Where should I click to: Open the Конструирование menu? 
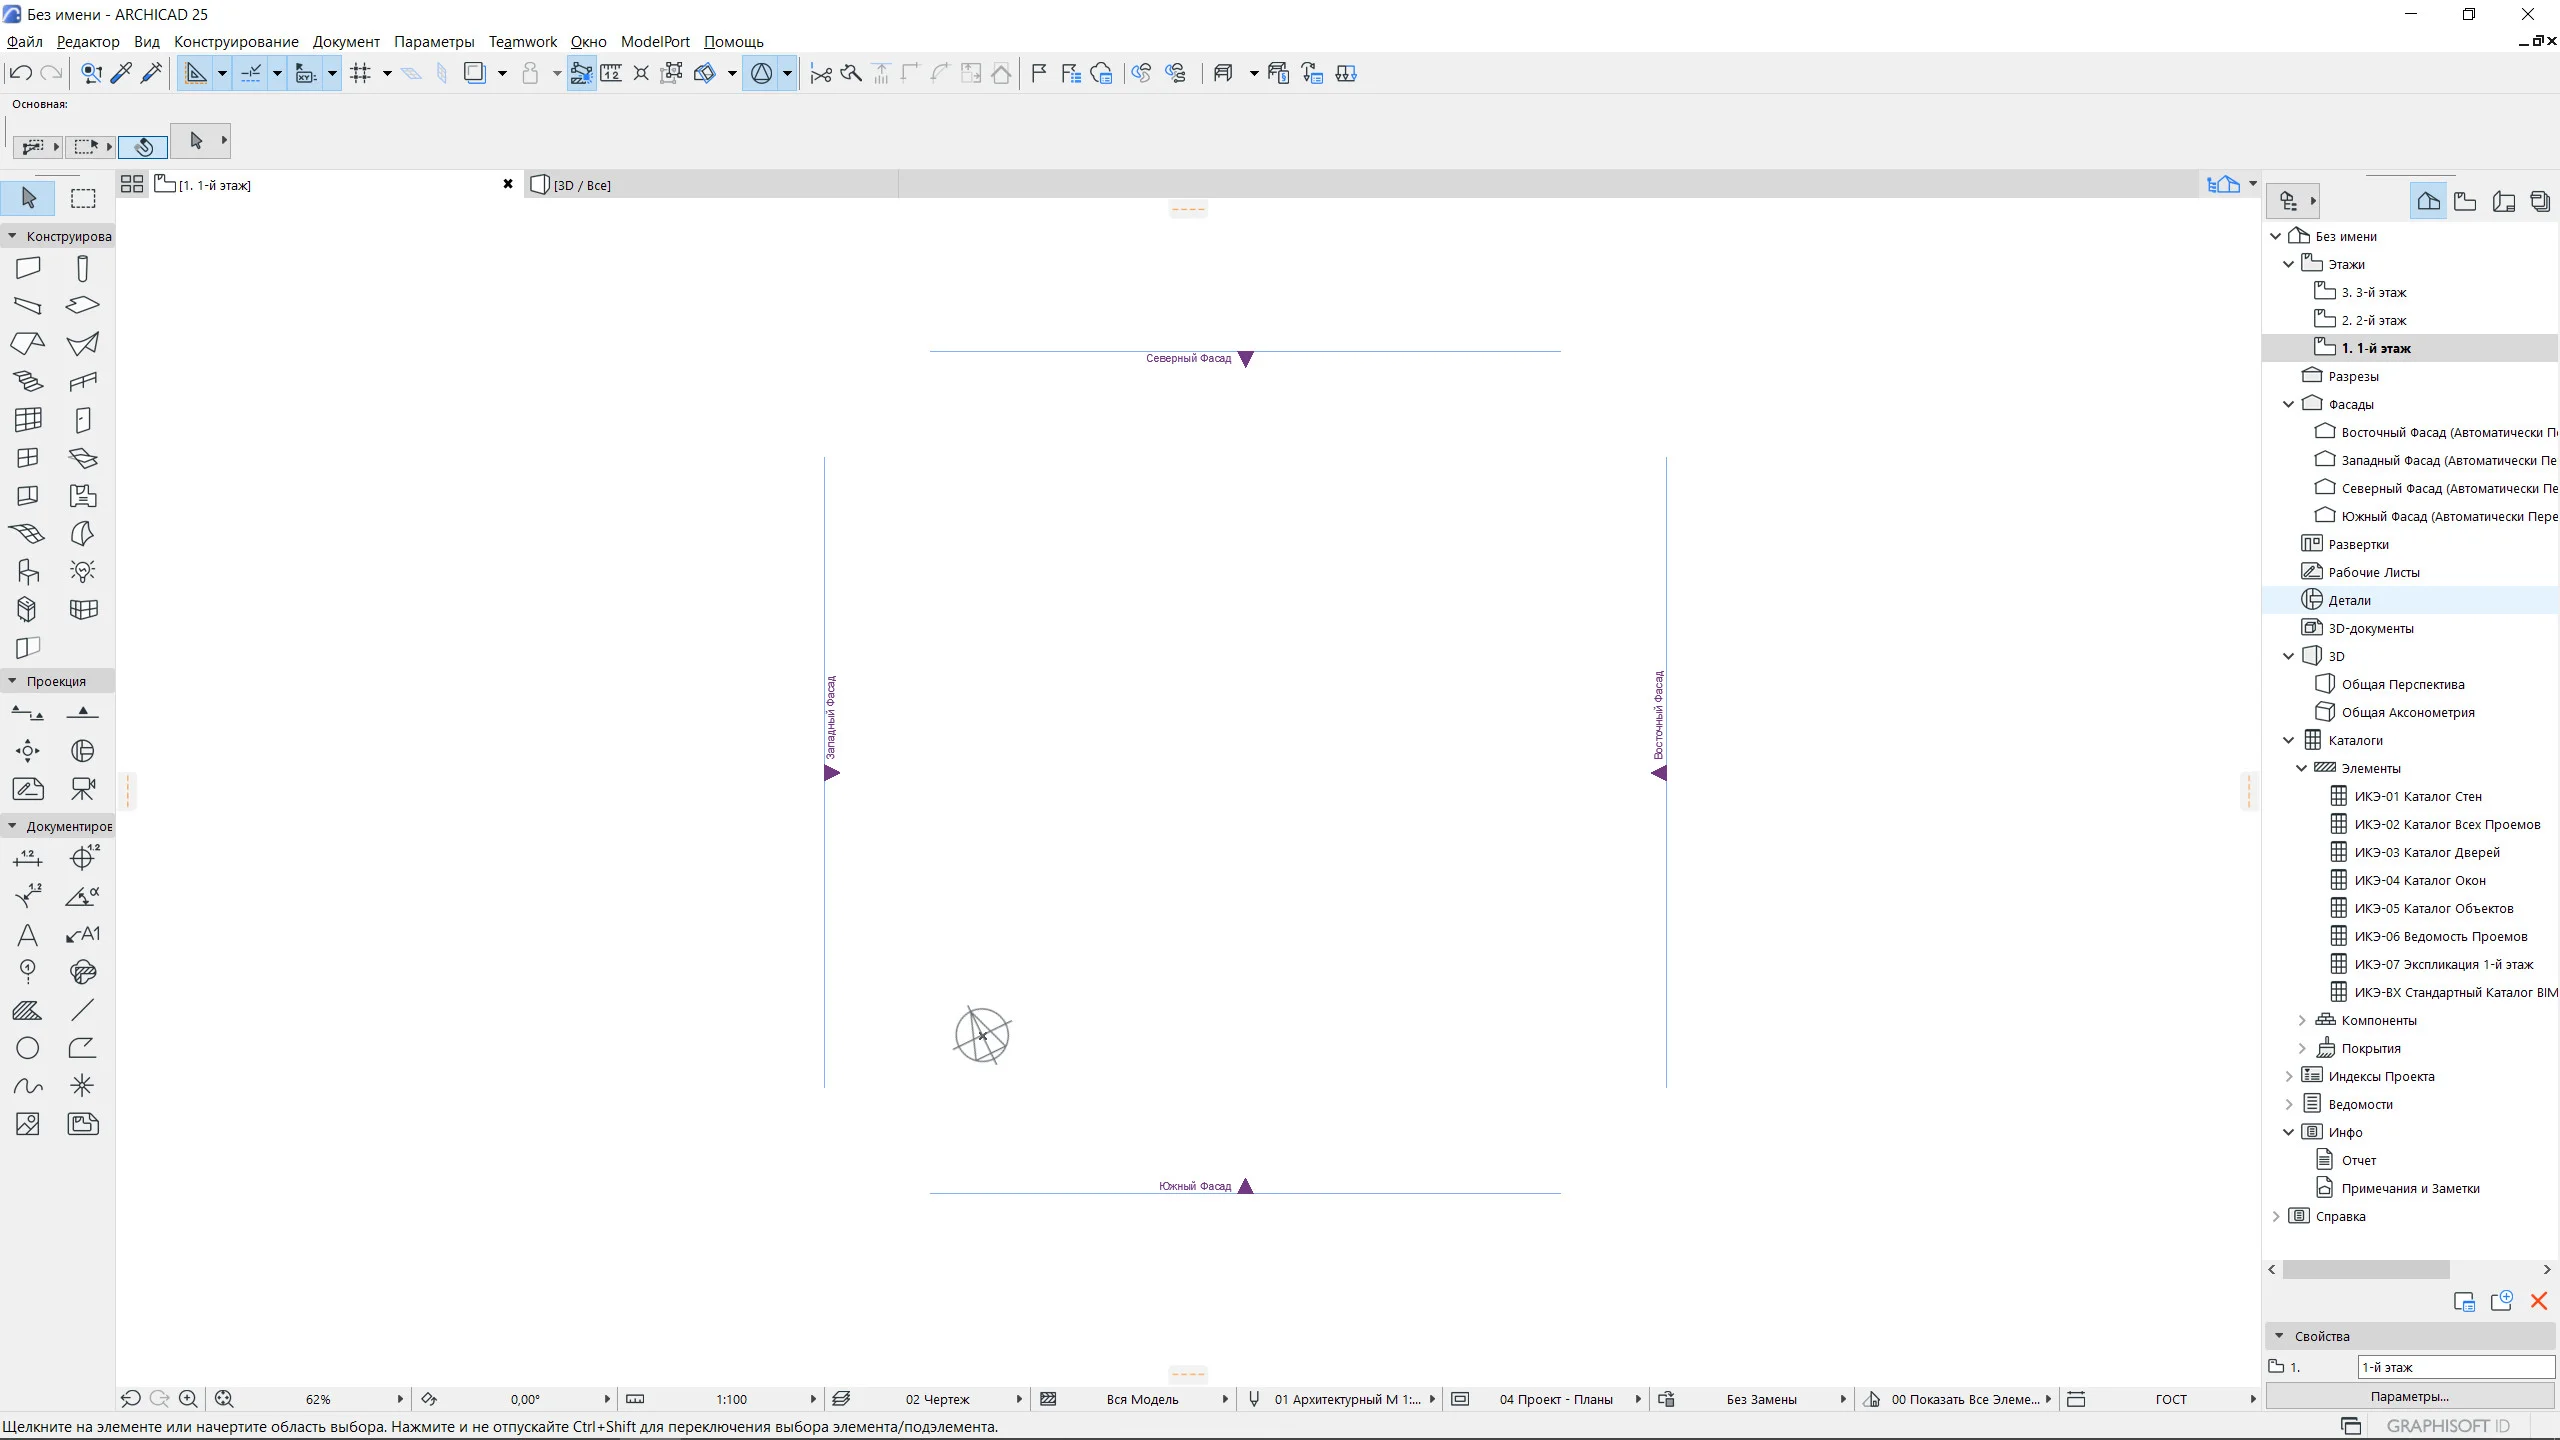[236, 42]
